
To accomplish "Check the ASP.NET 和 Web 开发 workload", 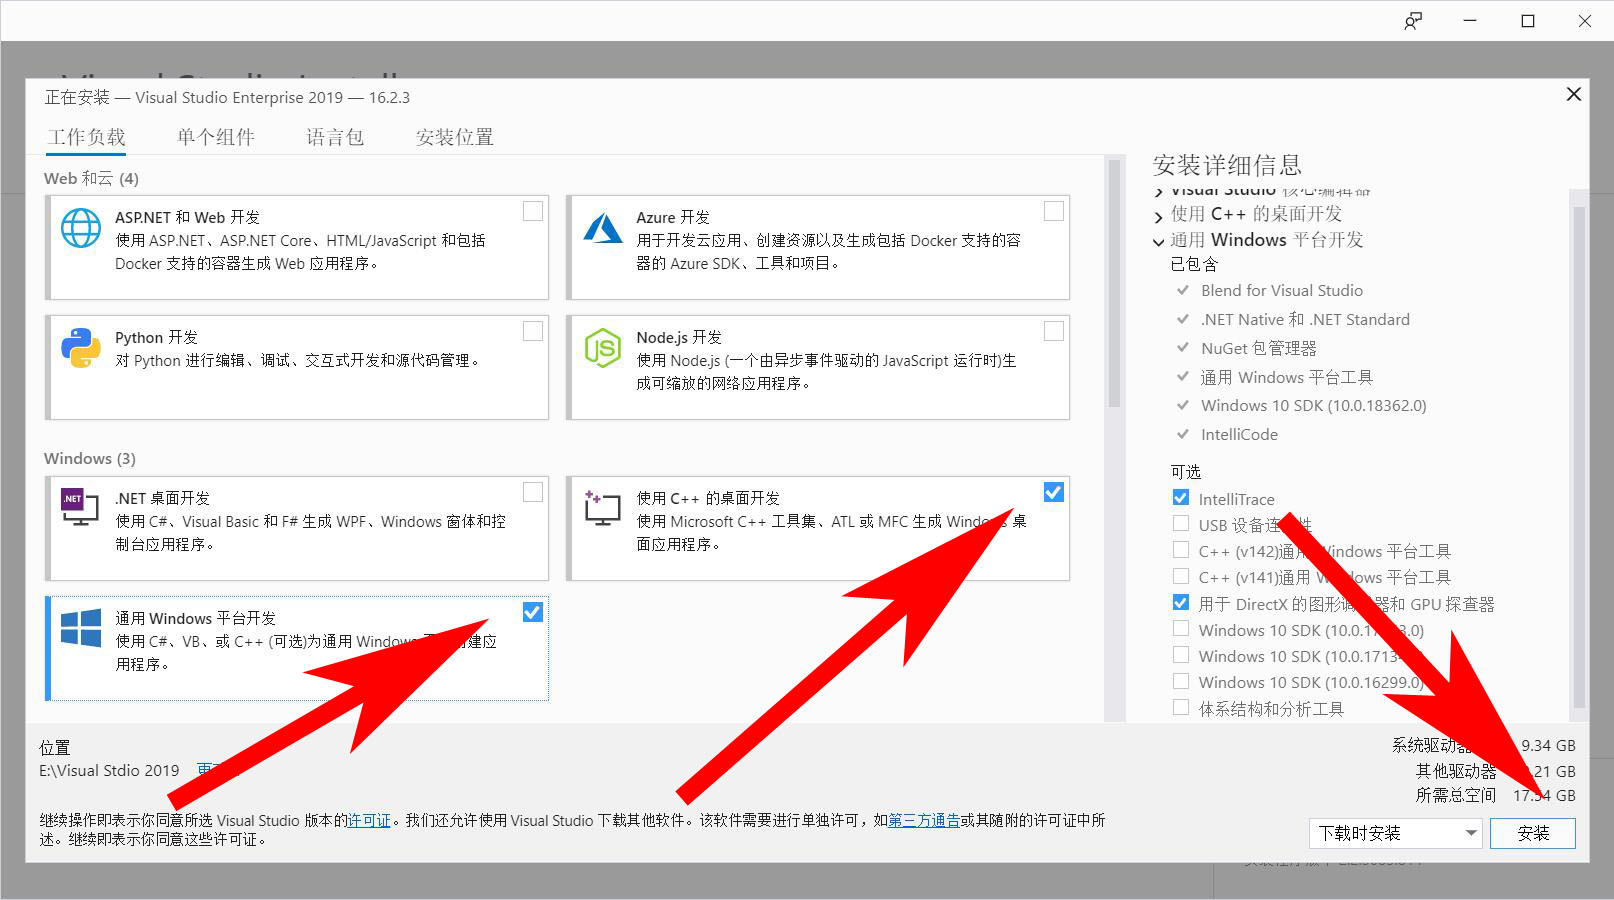I will pyautogui.click(x=533, y=211).
